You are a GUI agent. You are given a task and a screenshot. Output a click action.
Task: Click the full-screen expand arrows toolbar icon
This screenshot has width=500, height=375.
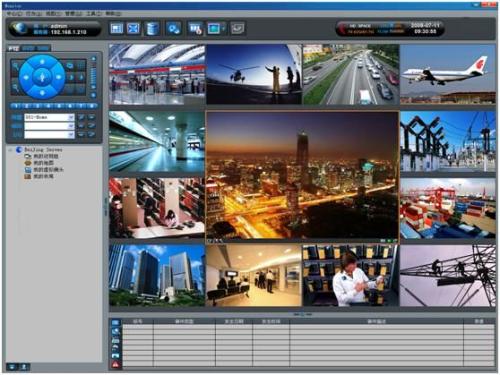[133, 29]
